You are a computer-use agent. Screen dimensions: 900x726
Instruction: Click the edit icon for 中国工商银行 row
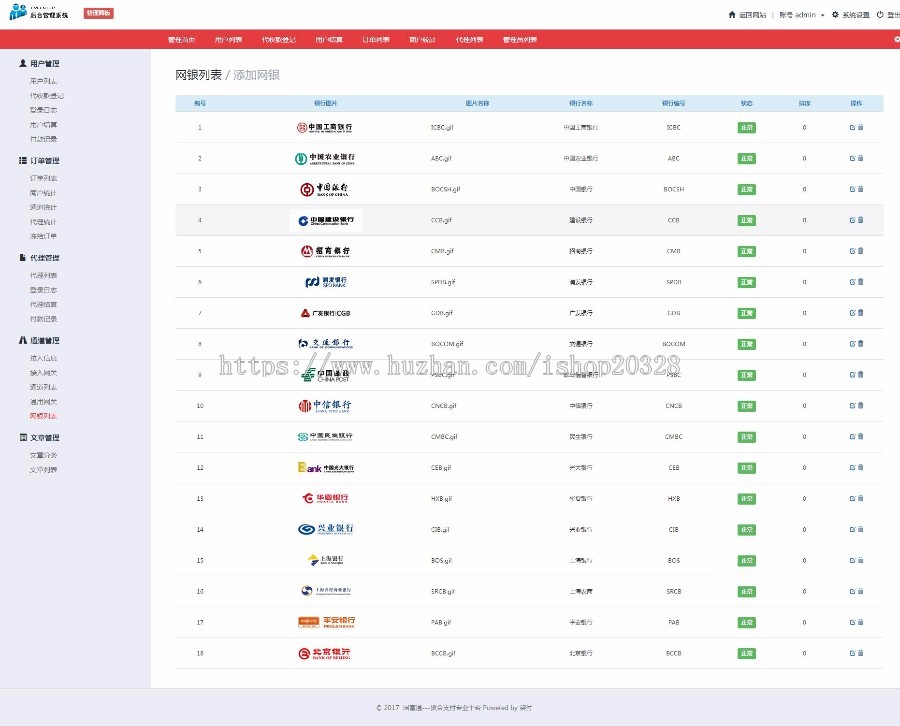click(x=853, y=127)
